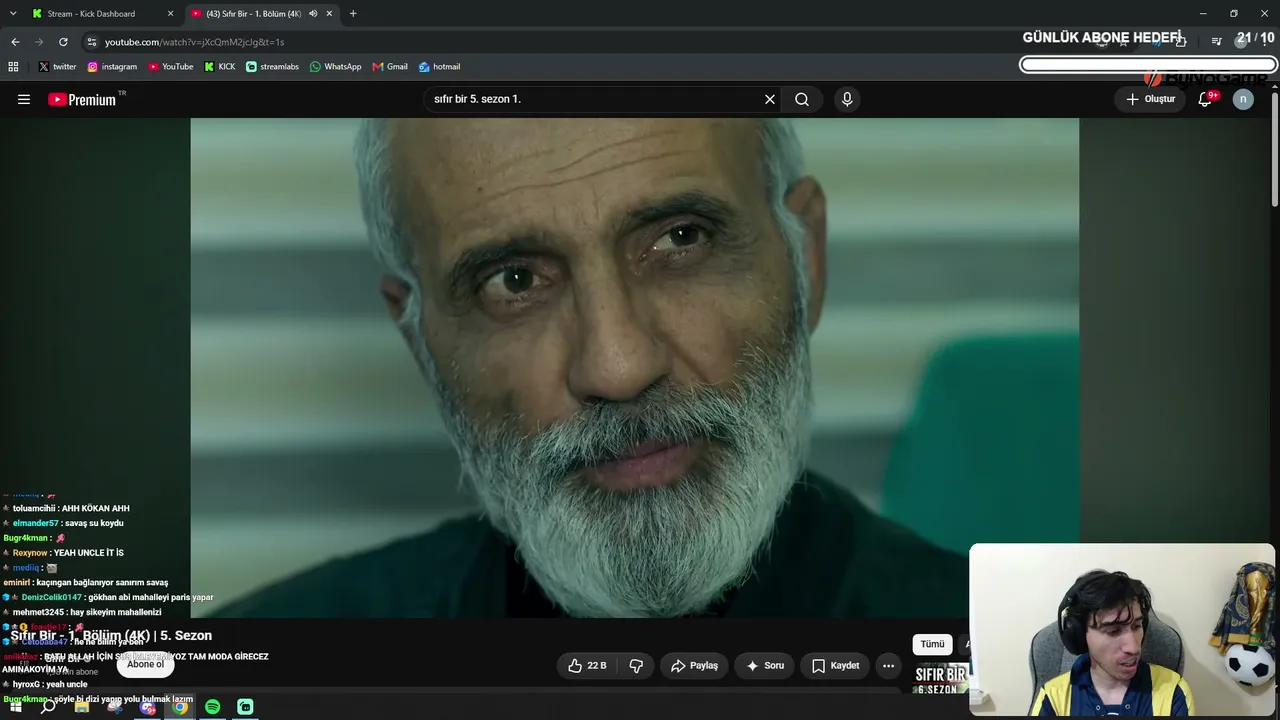Screen dimensions: 1280x720
Task: Save the video with Kaydet
Action: coord(835,665)
